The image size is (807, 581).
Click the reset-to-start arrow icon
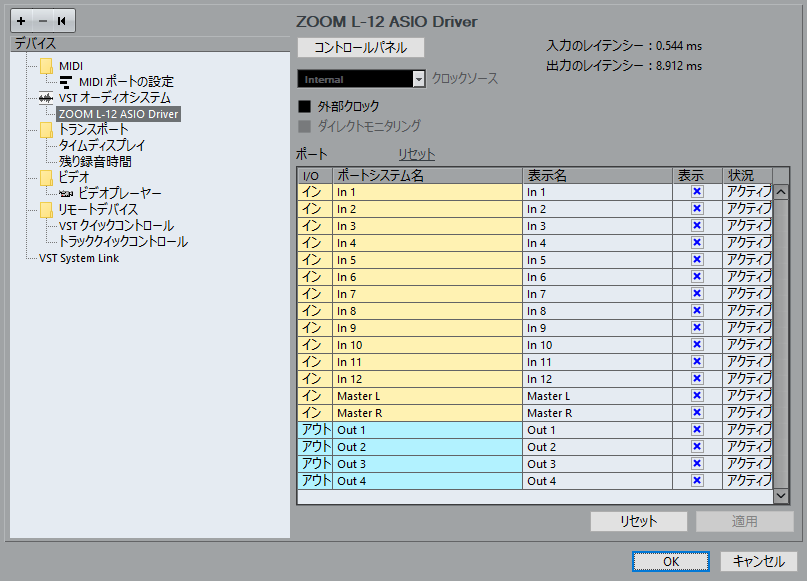click(62, 21)
